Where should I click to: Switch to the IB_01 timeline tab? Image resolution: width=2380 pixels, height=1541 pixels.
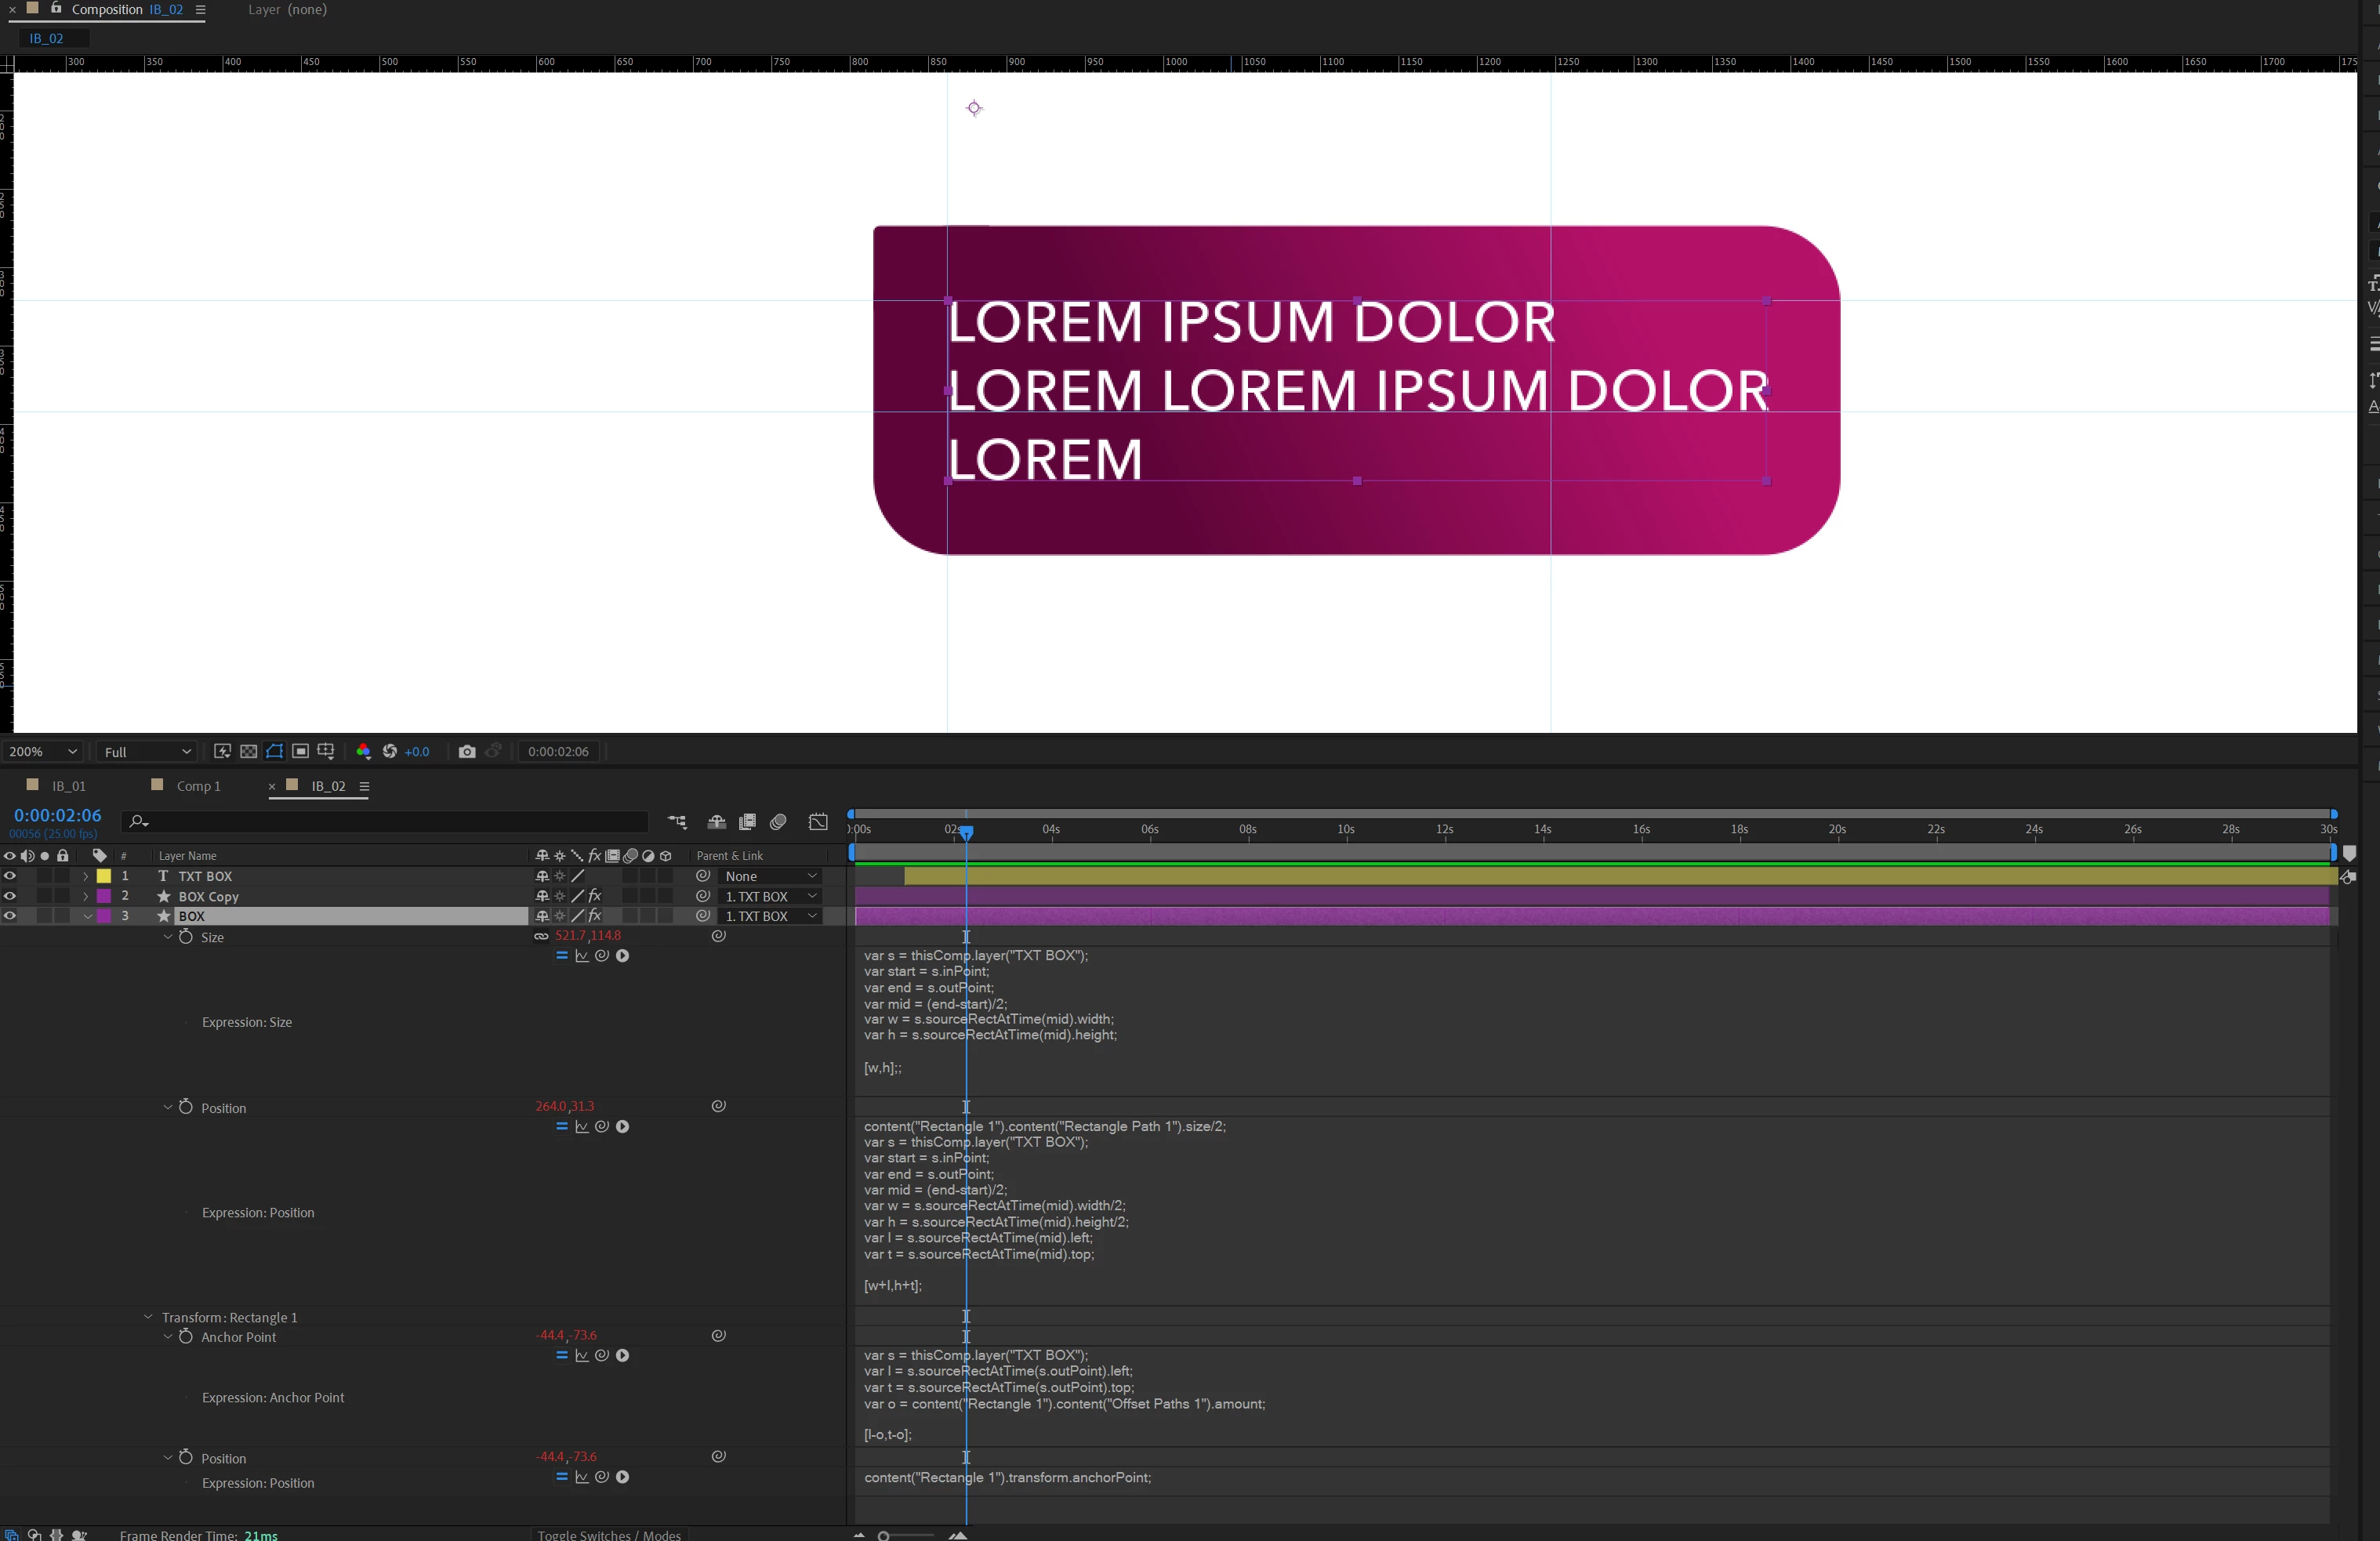pyautogui.click(x=68, y=786)
